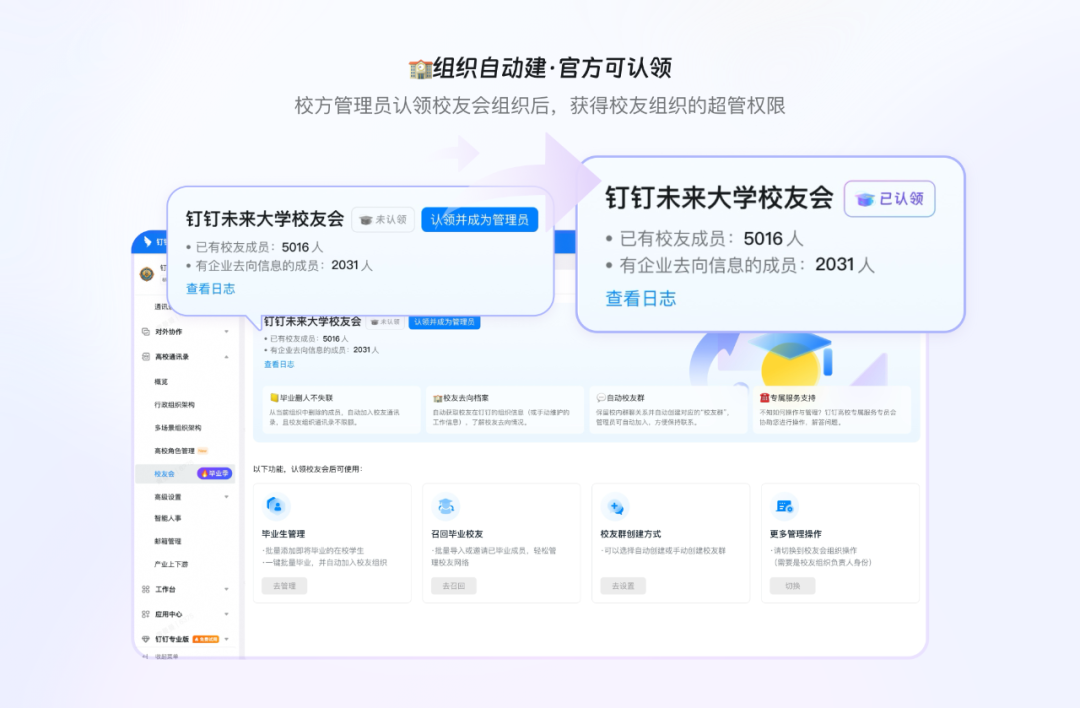
Task: Collapse the 高校通讯录 section arrow
Action: click(226, 357)
